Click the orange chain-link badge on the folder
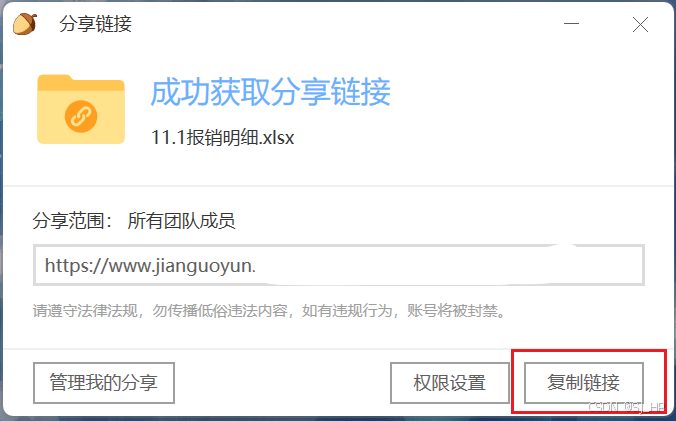 (81, 116)
